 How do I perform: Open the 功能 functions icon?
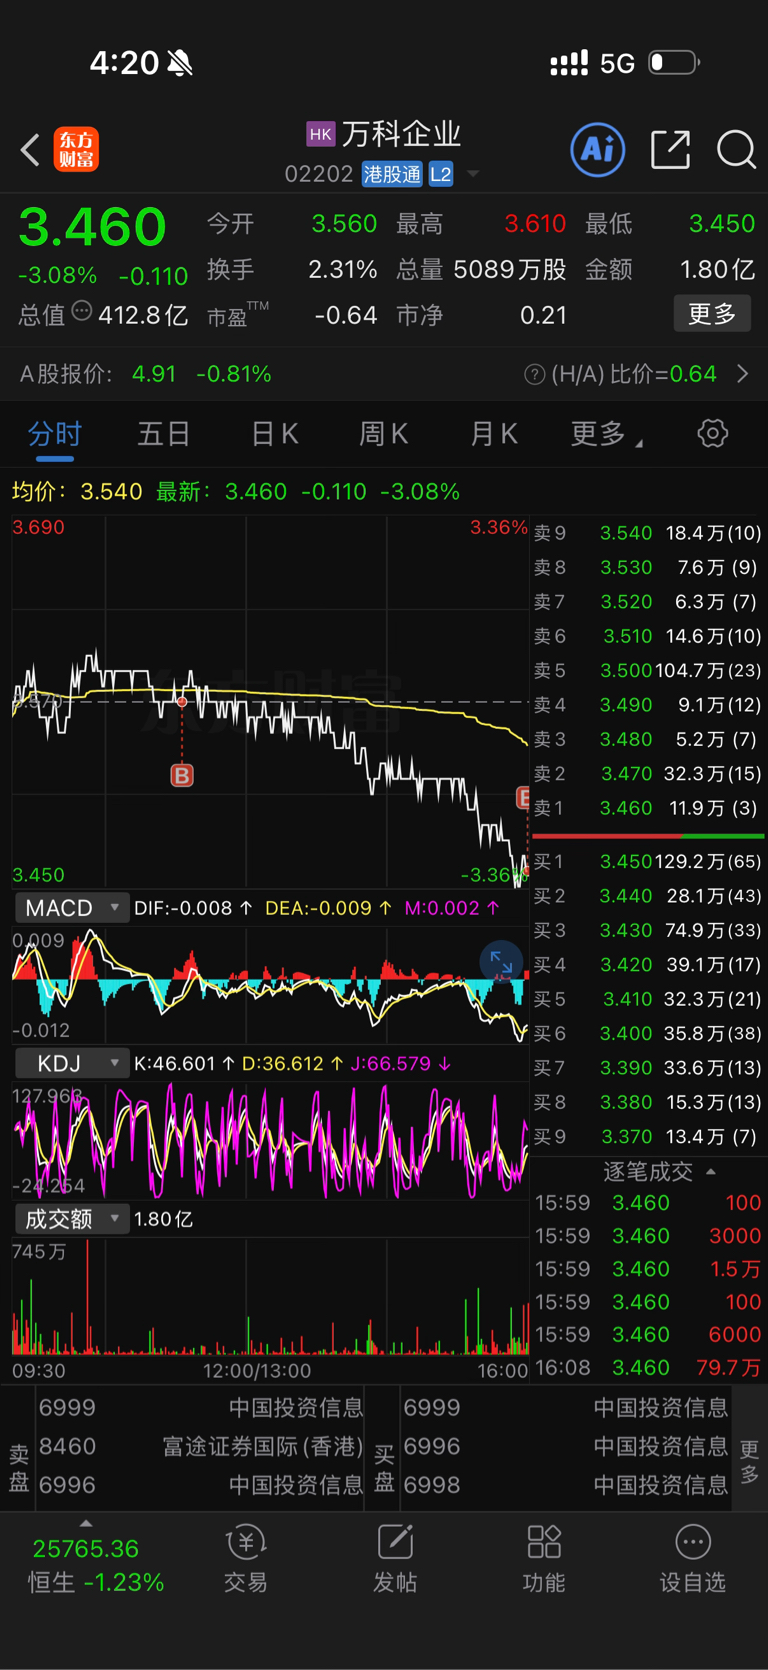(544, 1559)
